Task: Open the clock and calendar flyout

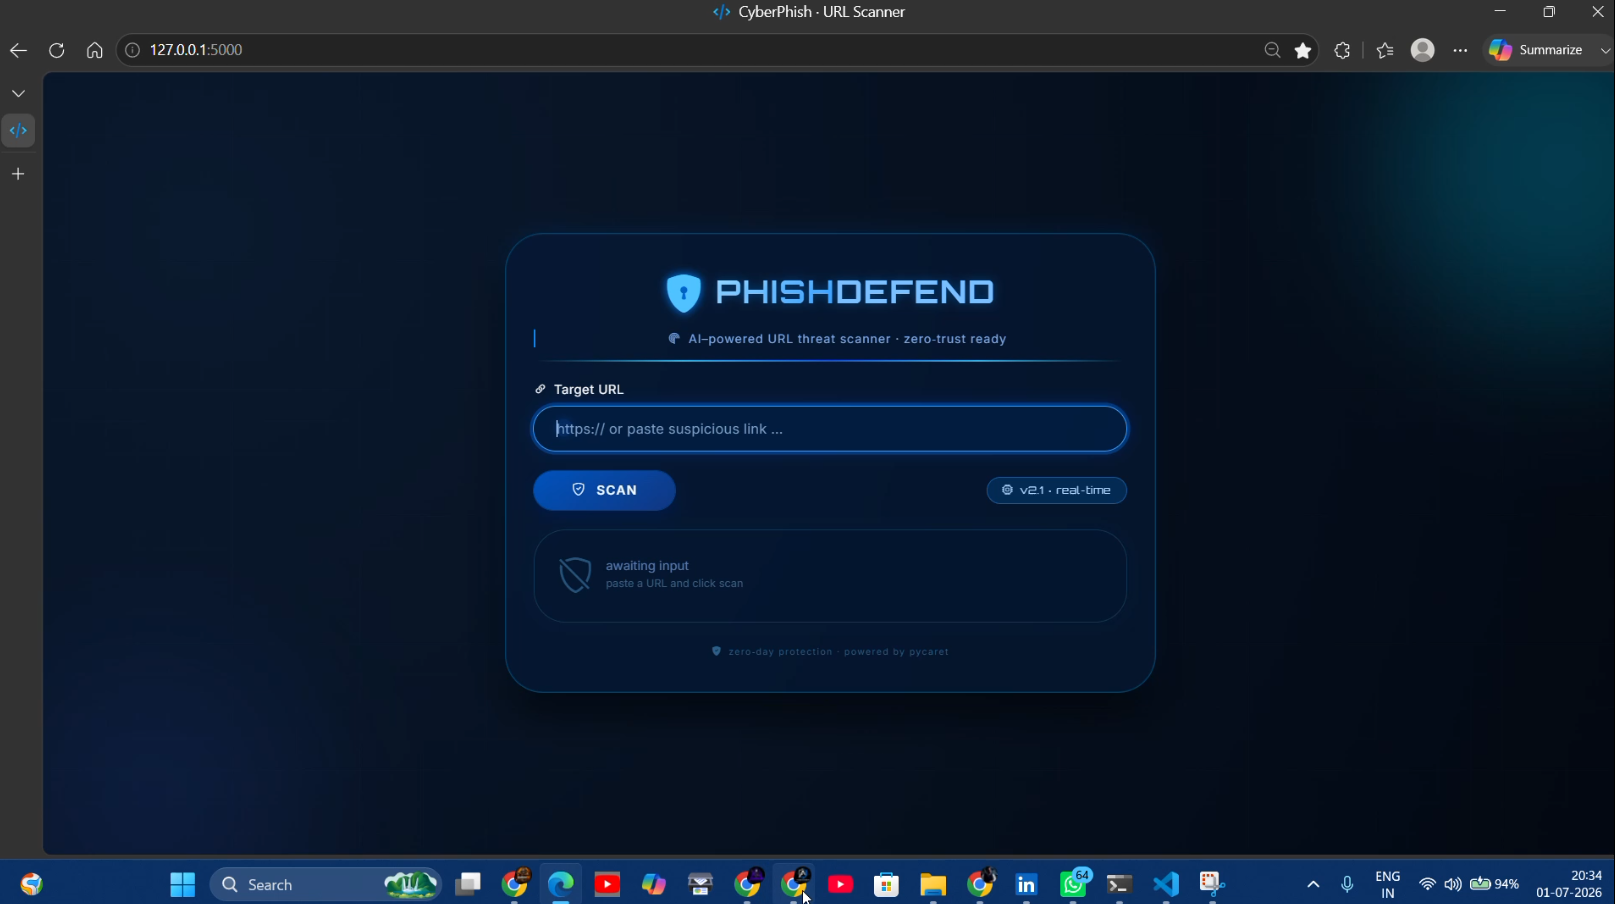Action: [x=1569, y=884]
